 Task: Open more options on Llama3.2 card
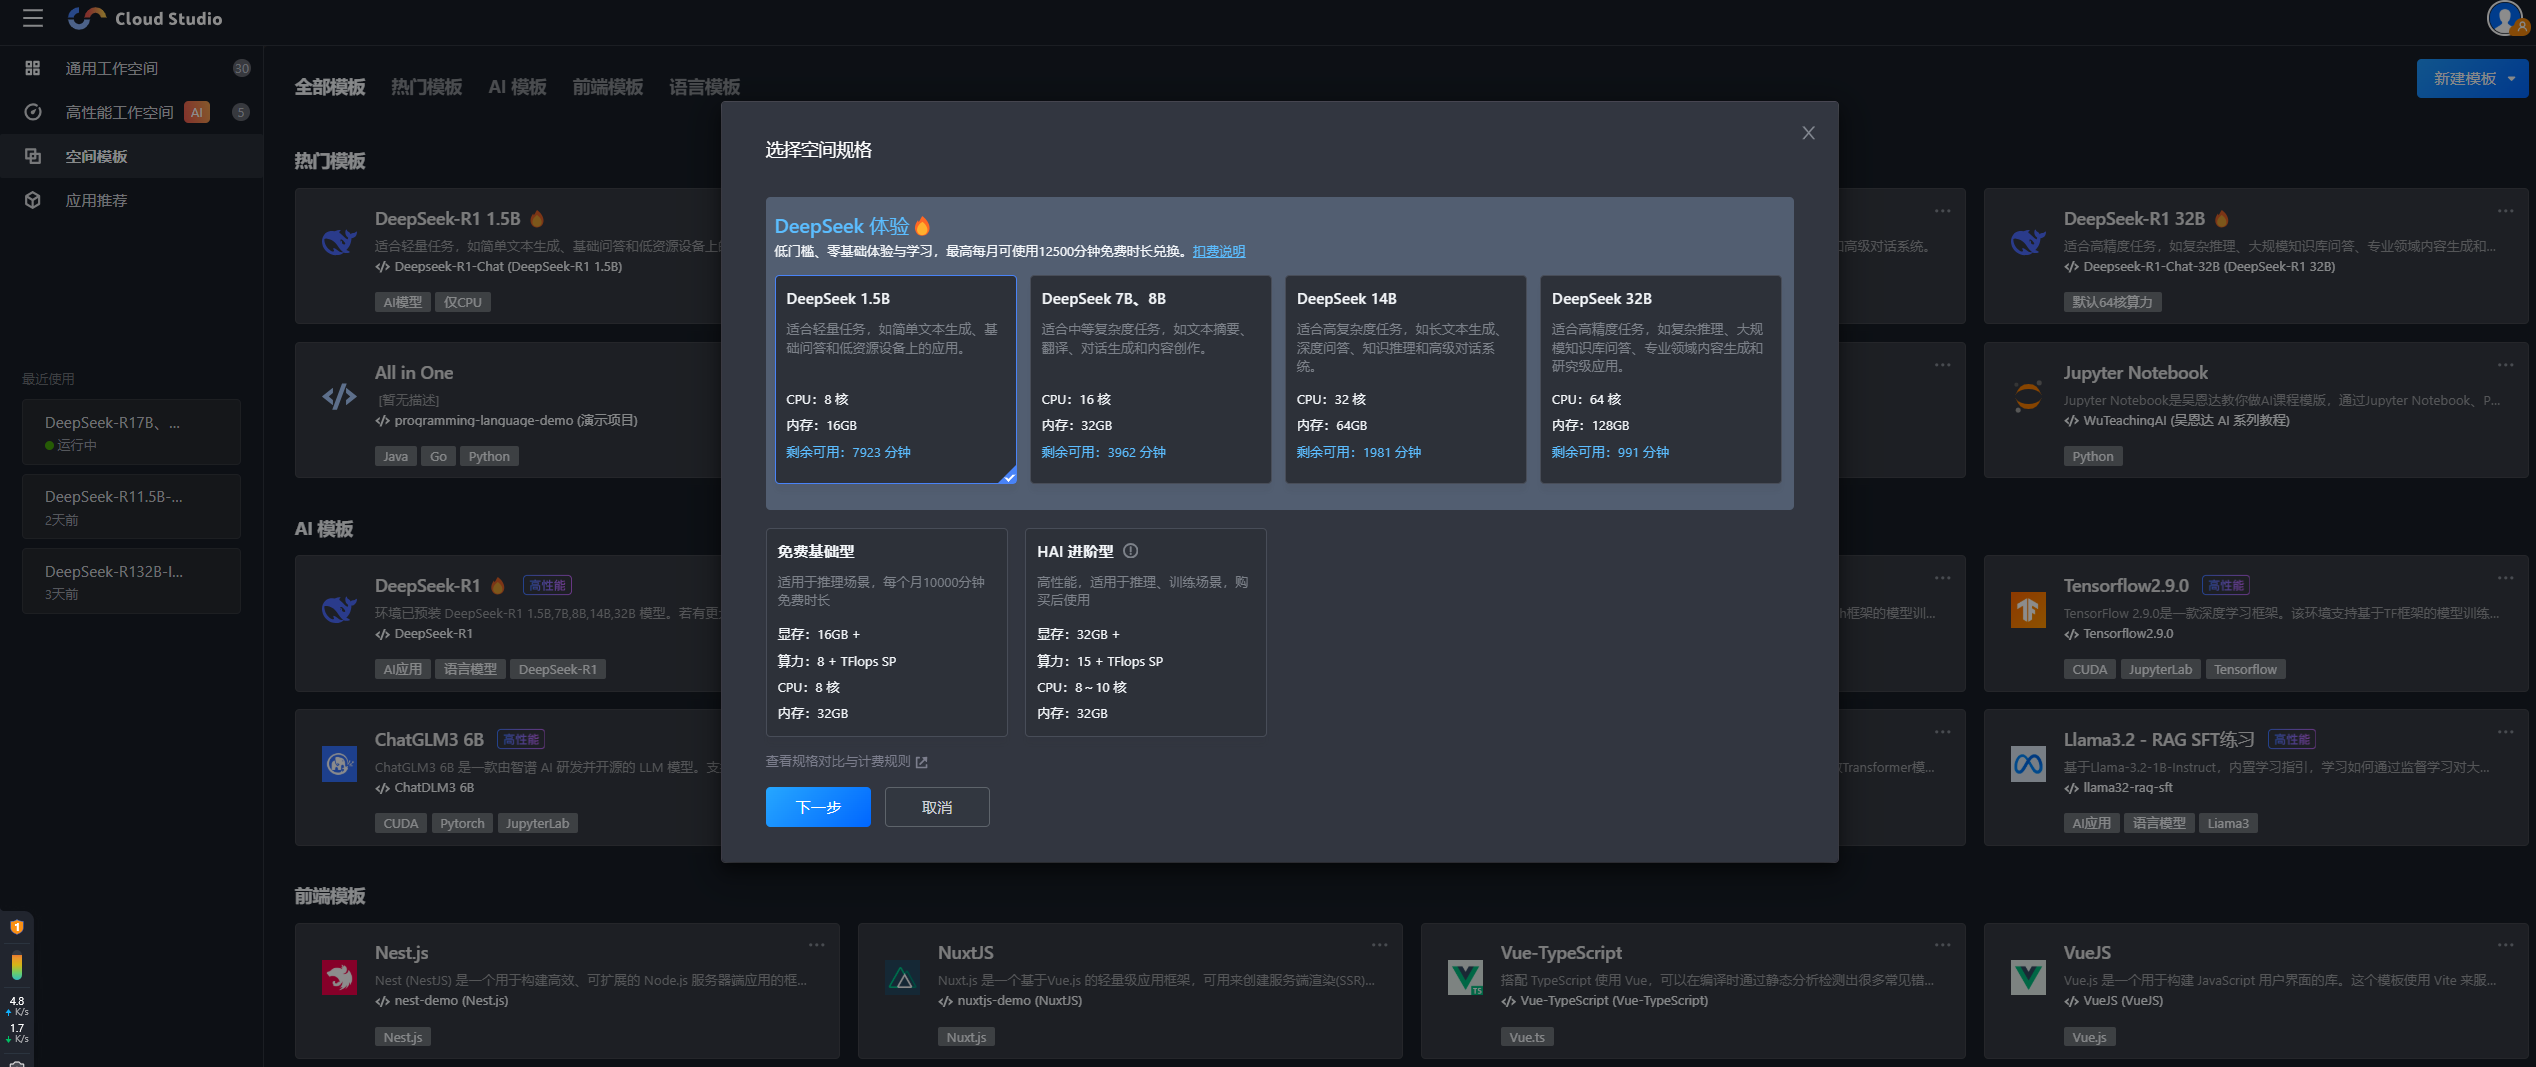pos(2505,732)
